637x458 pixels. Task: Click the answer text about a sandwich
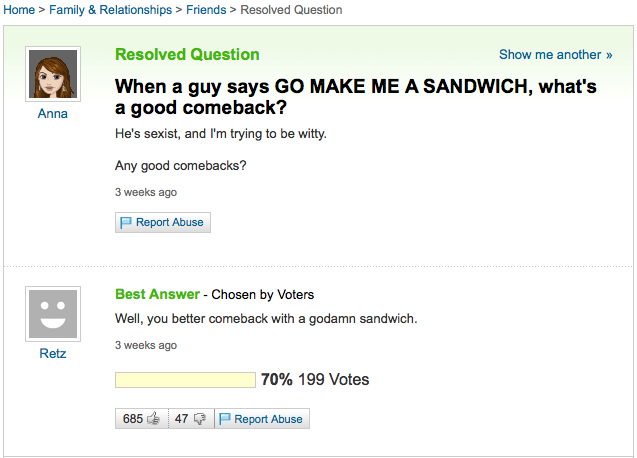(266, 319)
